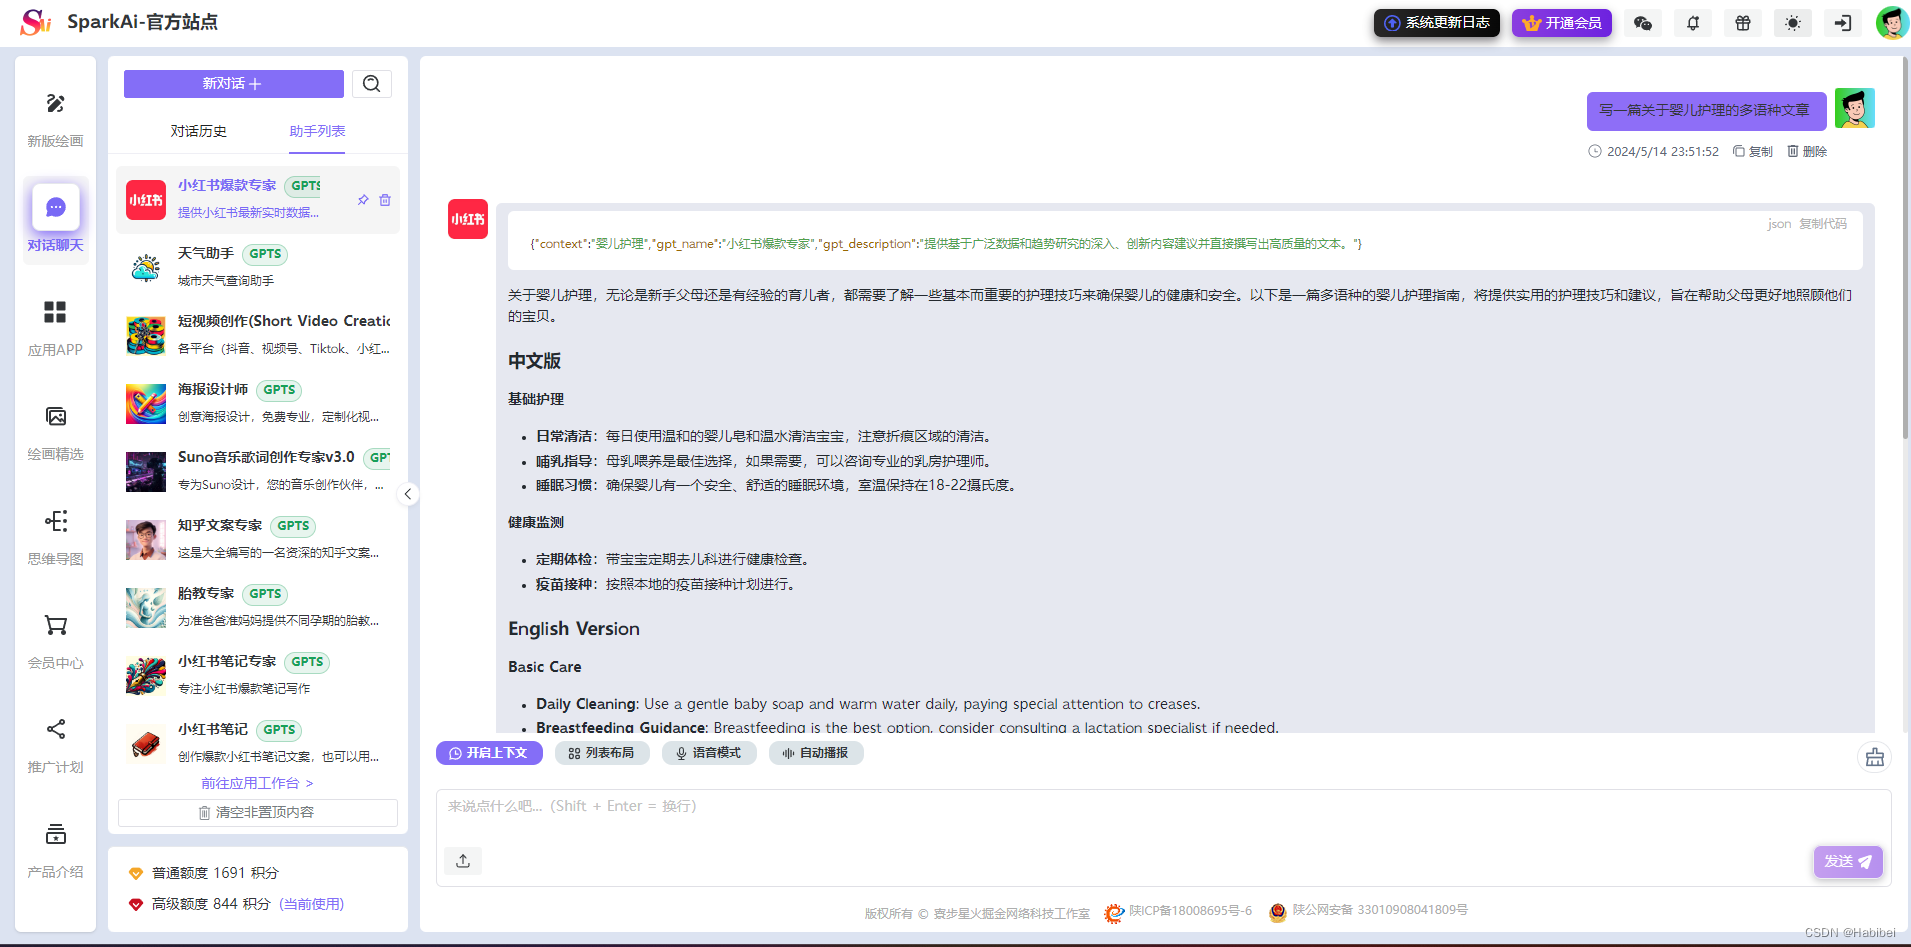
Task: Select 天气助手 assistant
Action: coord(258,267)
